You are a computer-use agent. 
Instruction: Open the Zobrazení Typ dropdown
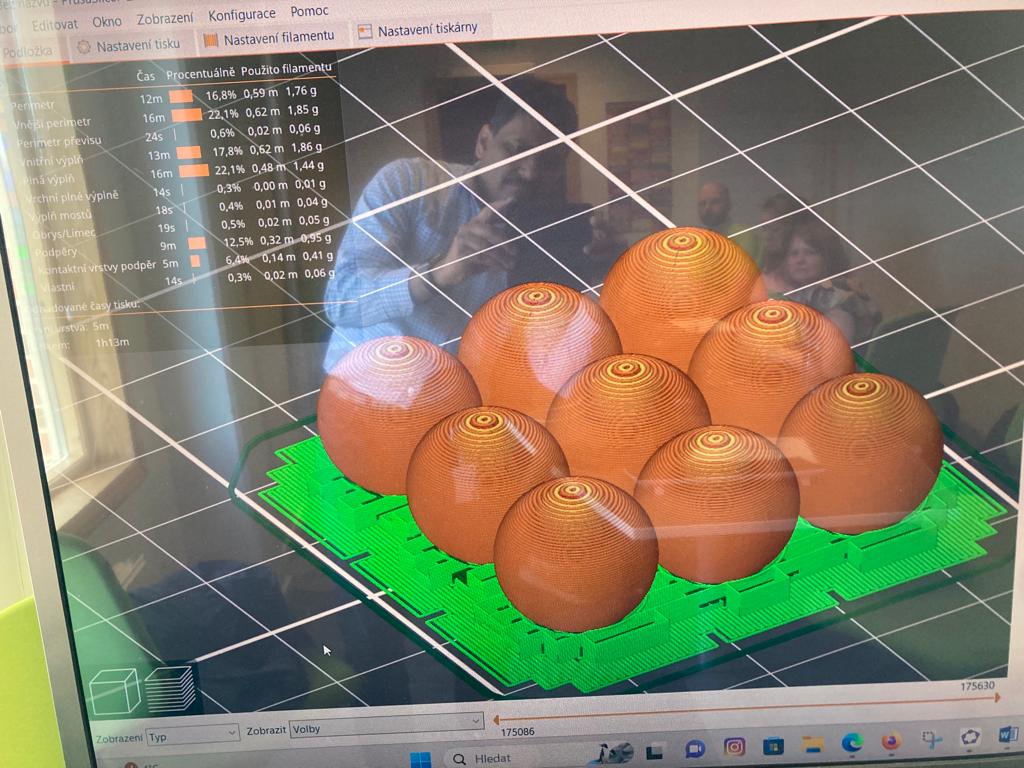tap(192, 733)
